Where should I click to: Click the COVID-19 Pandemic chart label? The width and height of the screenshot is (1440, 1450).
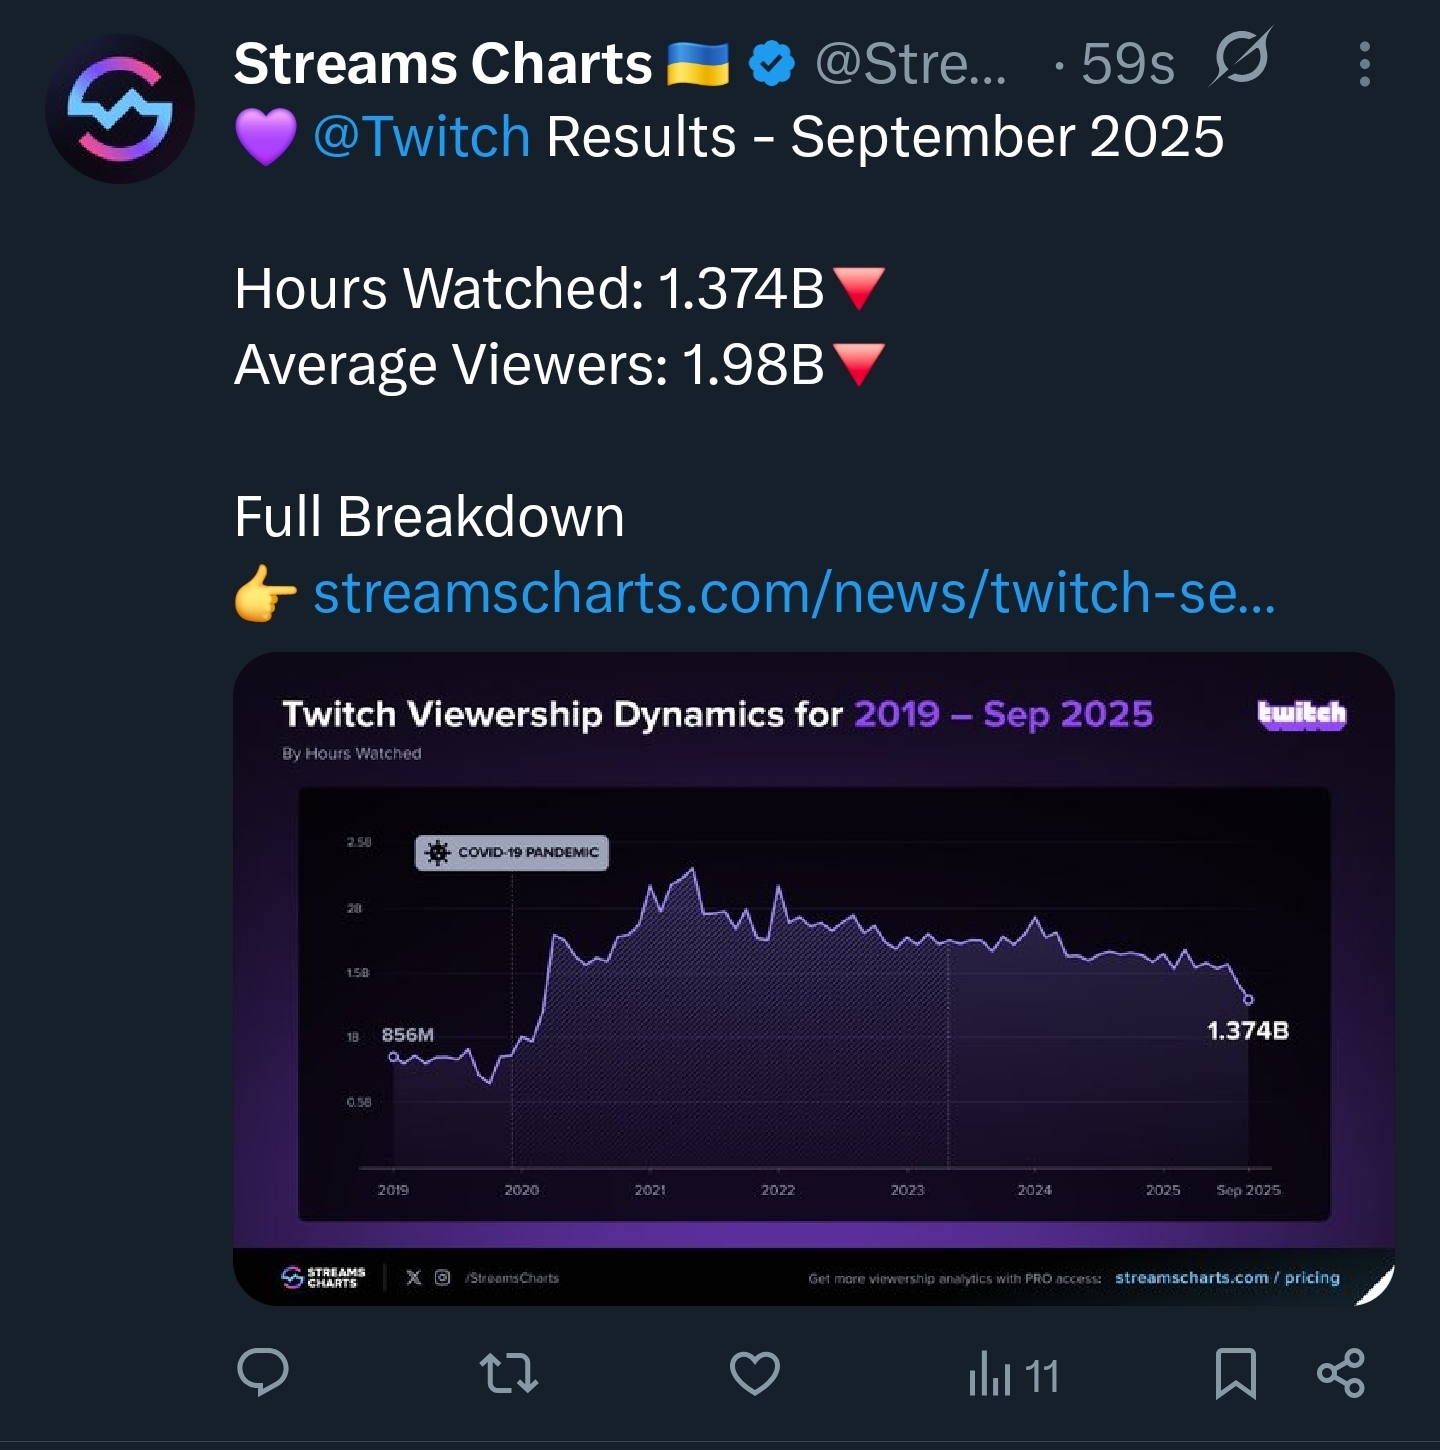tap(512, 853)
